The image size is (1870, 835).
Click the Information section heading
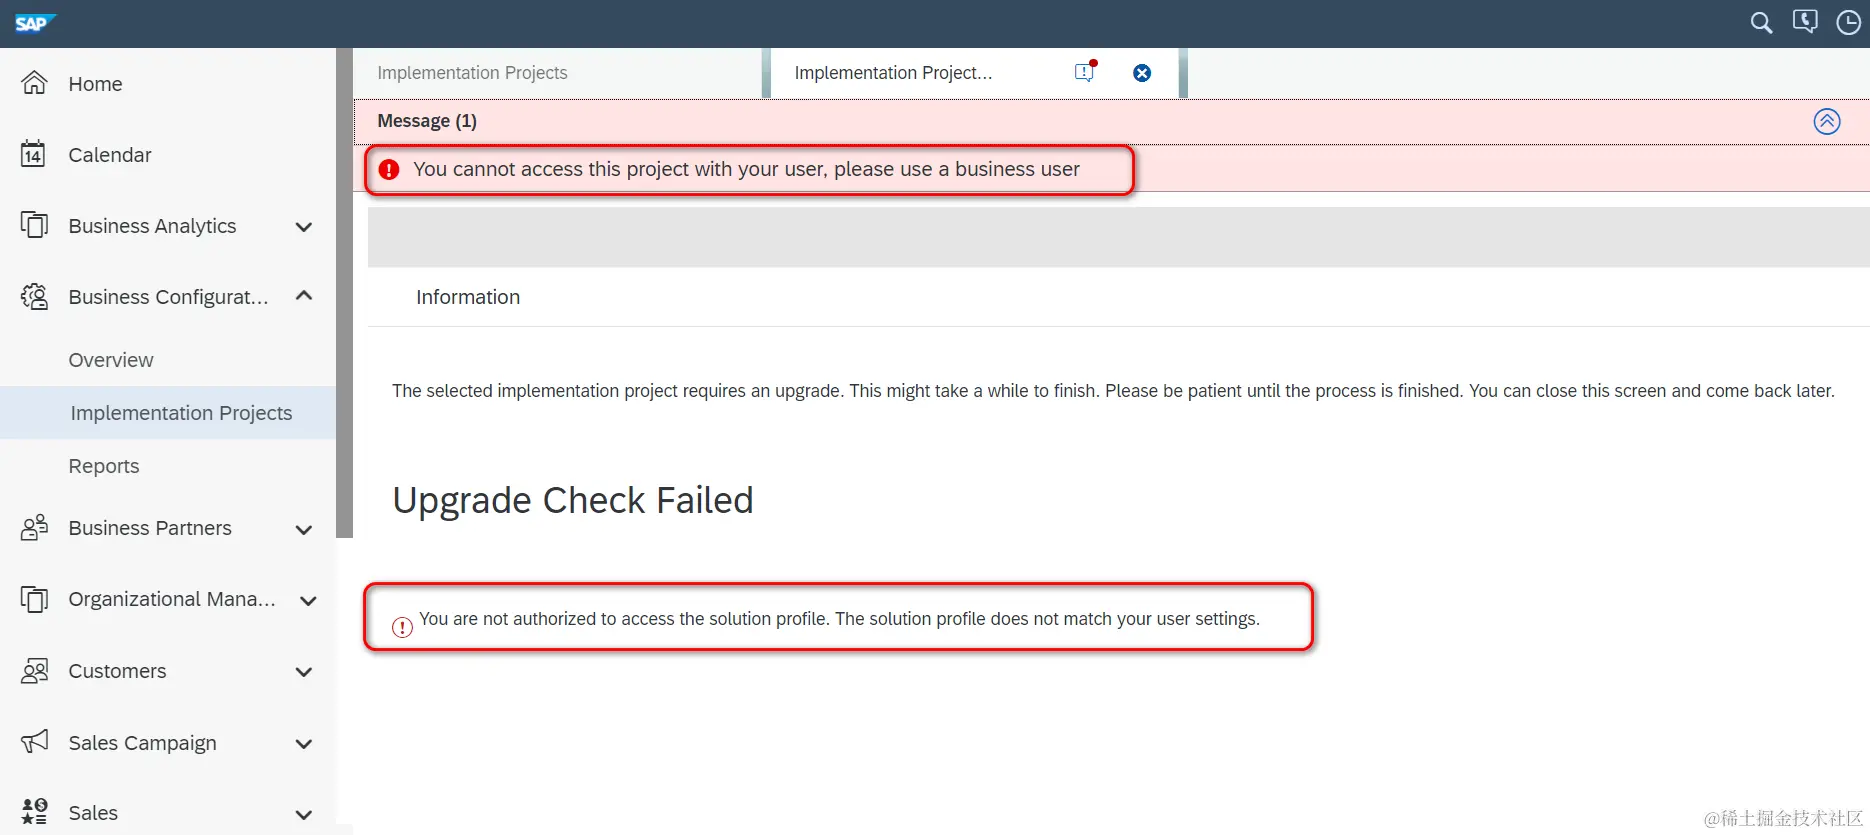click(x=468, y=297)
